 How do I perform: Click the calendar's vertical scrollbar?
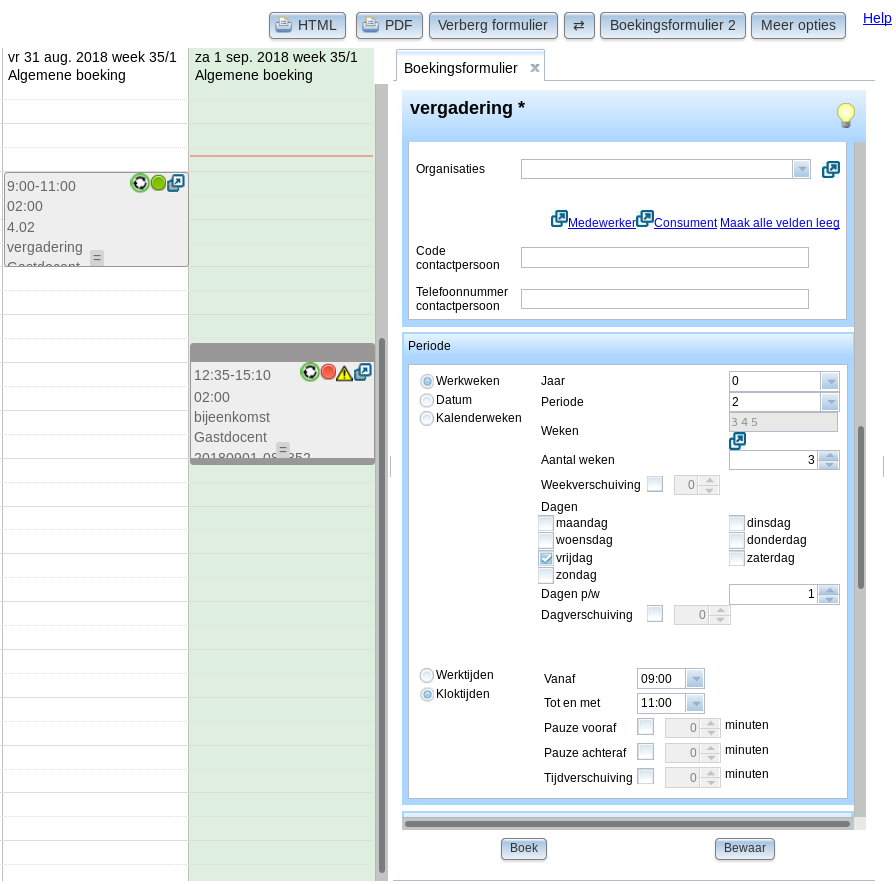[382, 606]
